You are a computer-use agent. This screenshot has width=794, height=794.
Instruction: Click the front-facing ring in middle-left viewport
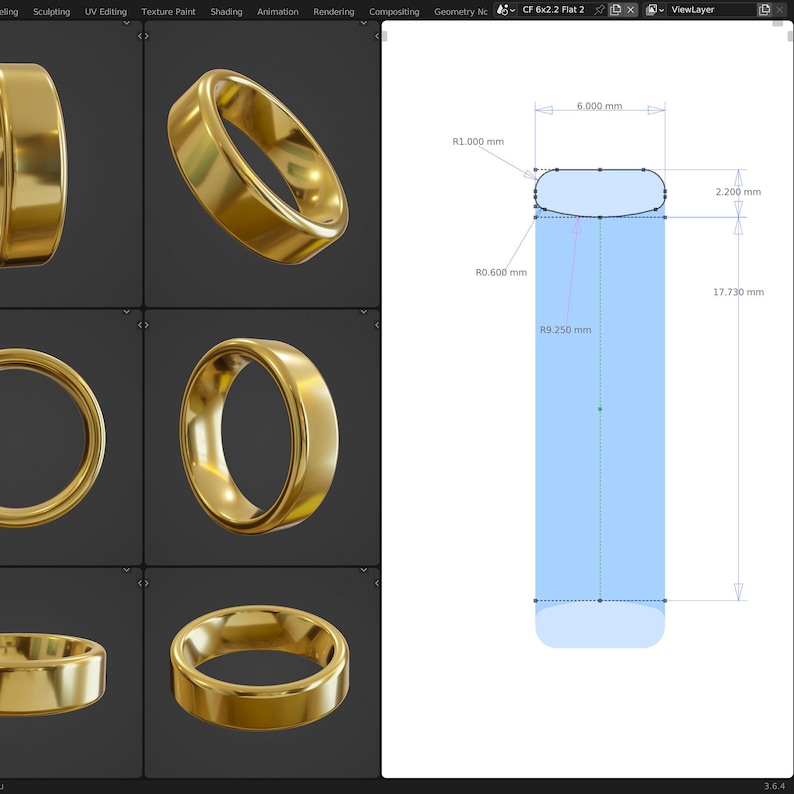(94, 438)
